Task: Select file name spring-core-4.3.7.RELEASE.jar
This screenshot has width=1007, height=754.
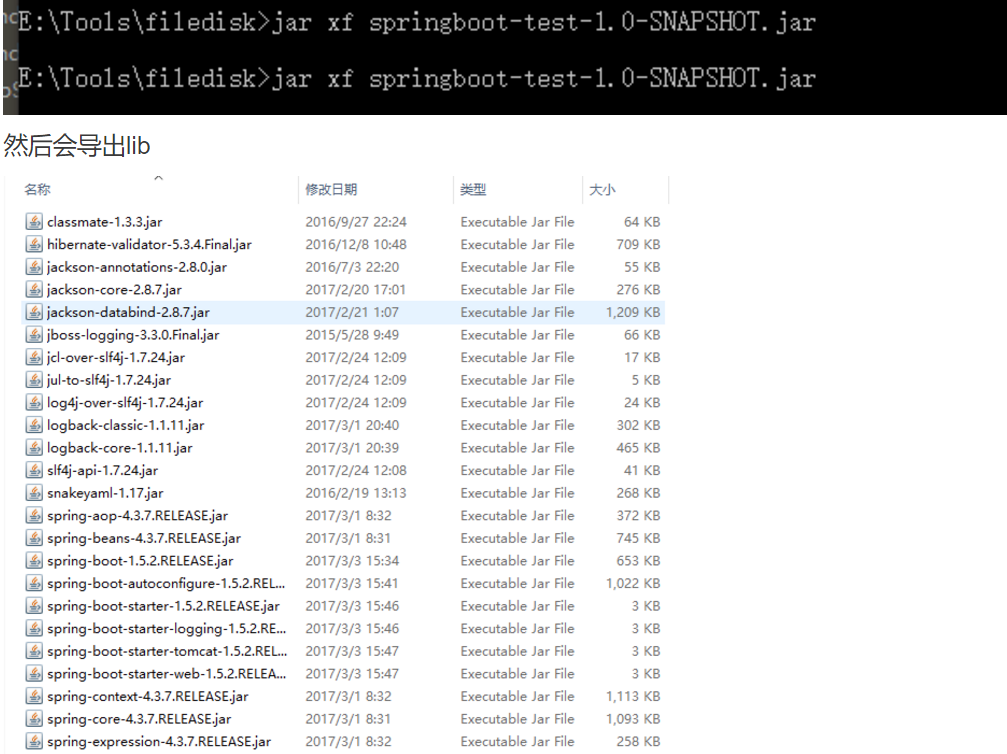Action: coord(139,719)
